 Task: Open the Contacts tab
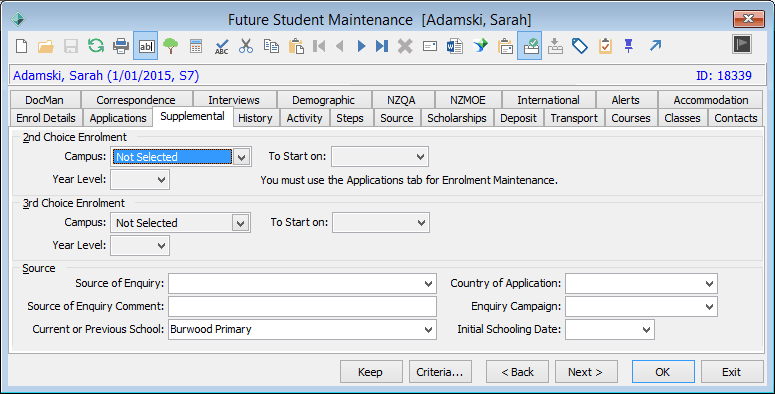coord(735,118)
